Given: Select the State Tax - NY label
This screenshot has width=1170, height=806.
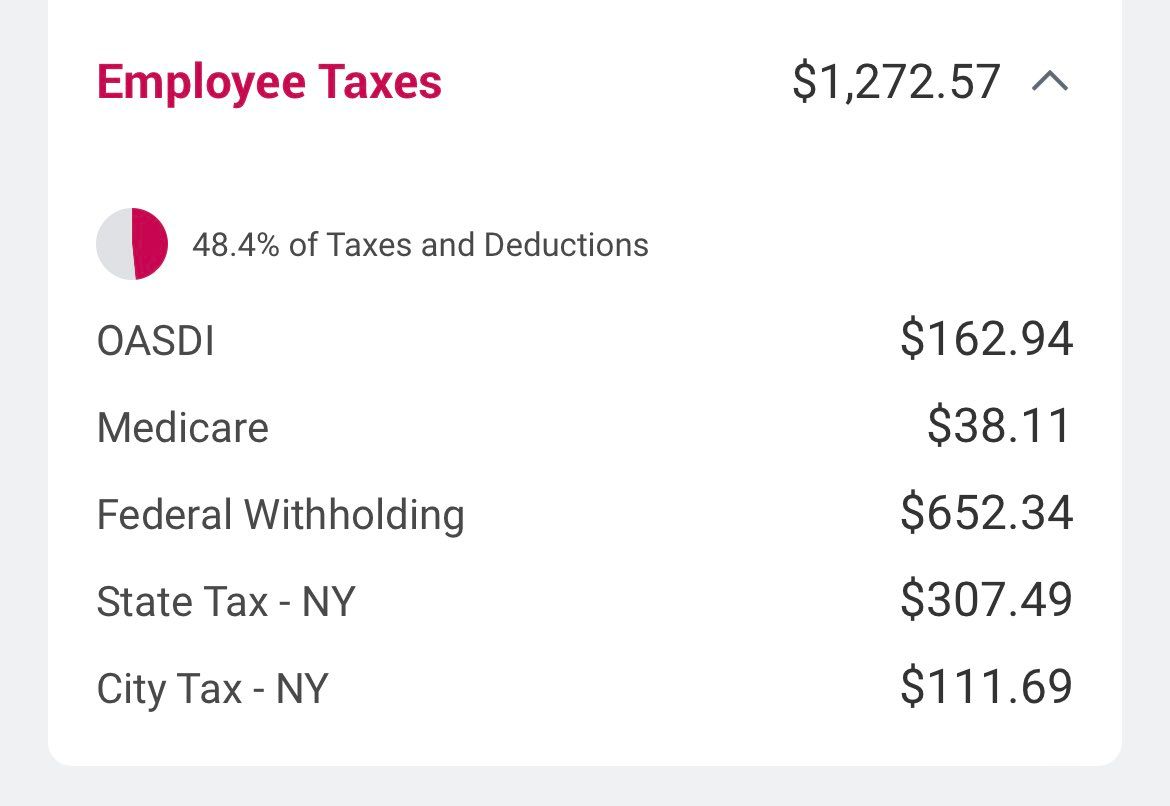Looking at the screenshot, I should pyautogui.click(x=226, y=602).
